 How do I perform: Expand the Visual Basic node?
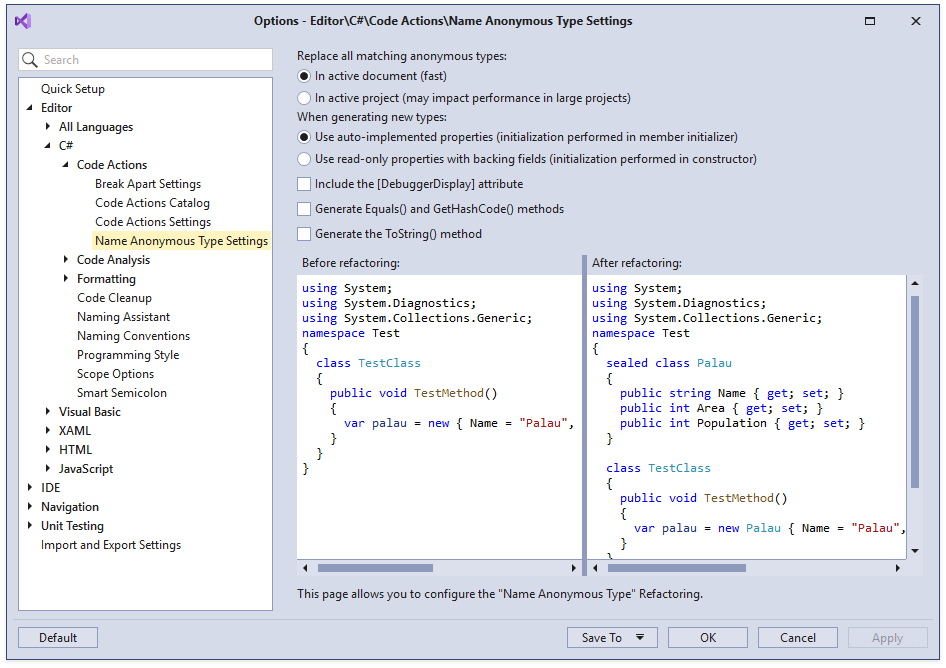[x=48, y=412]
